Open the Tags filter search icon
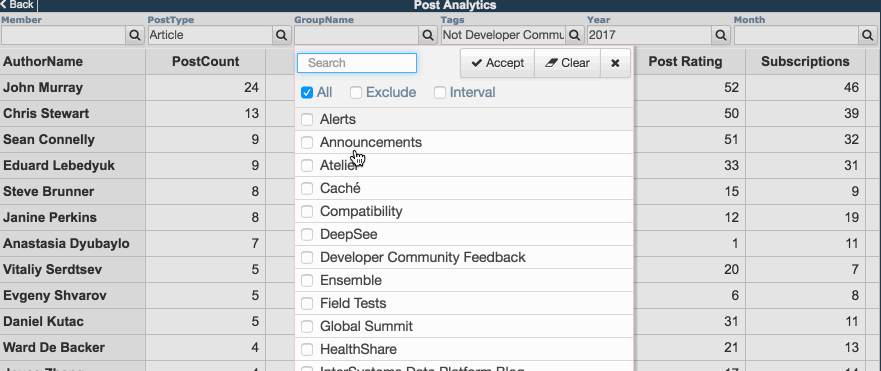This screenshot has height=371, width=881. 574,35
